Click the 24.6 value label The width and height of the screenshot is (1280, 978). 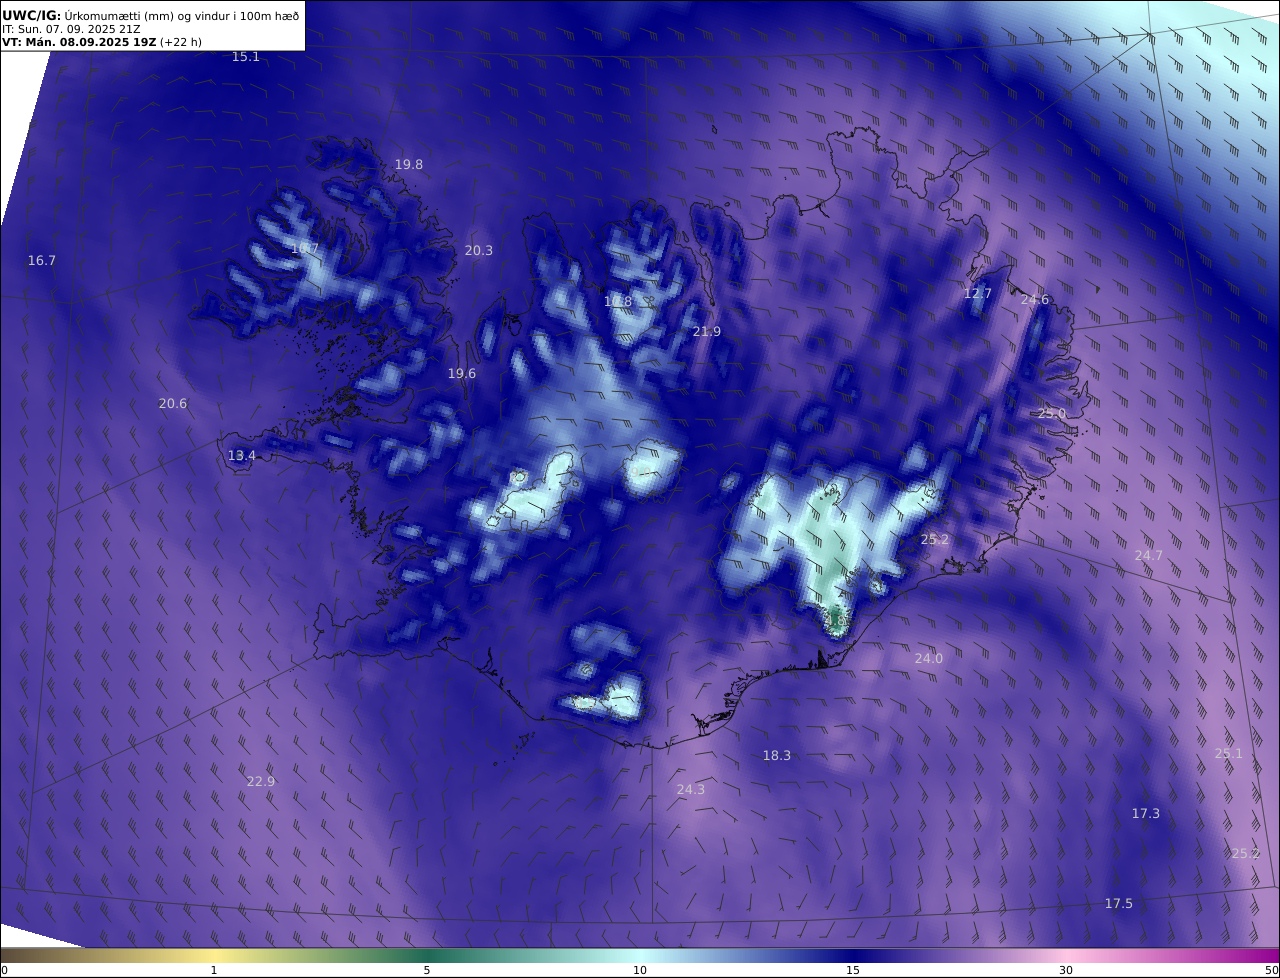point(1035,299)
